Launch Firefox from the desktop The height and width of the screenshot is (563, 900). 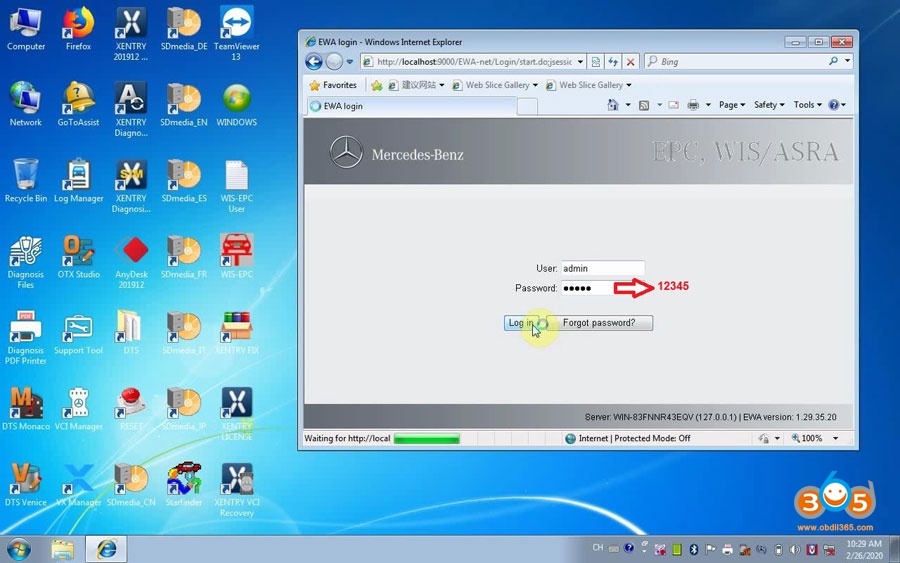78,29
